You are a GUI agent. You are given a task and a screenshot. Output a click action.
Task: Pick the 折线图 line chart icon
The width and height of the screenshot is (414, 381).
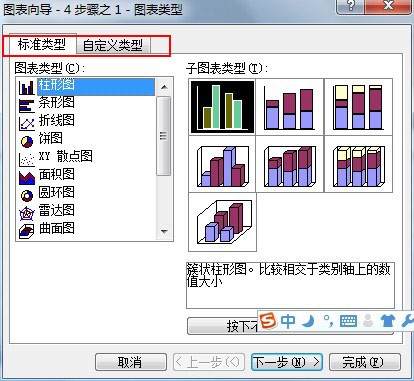tap(27, 123)
